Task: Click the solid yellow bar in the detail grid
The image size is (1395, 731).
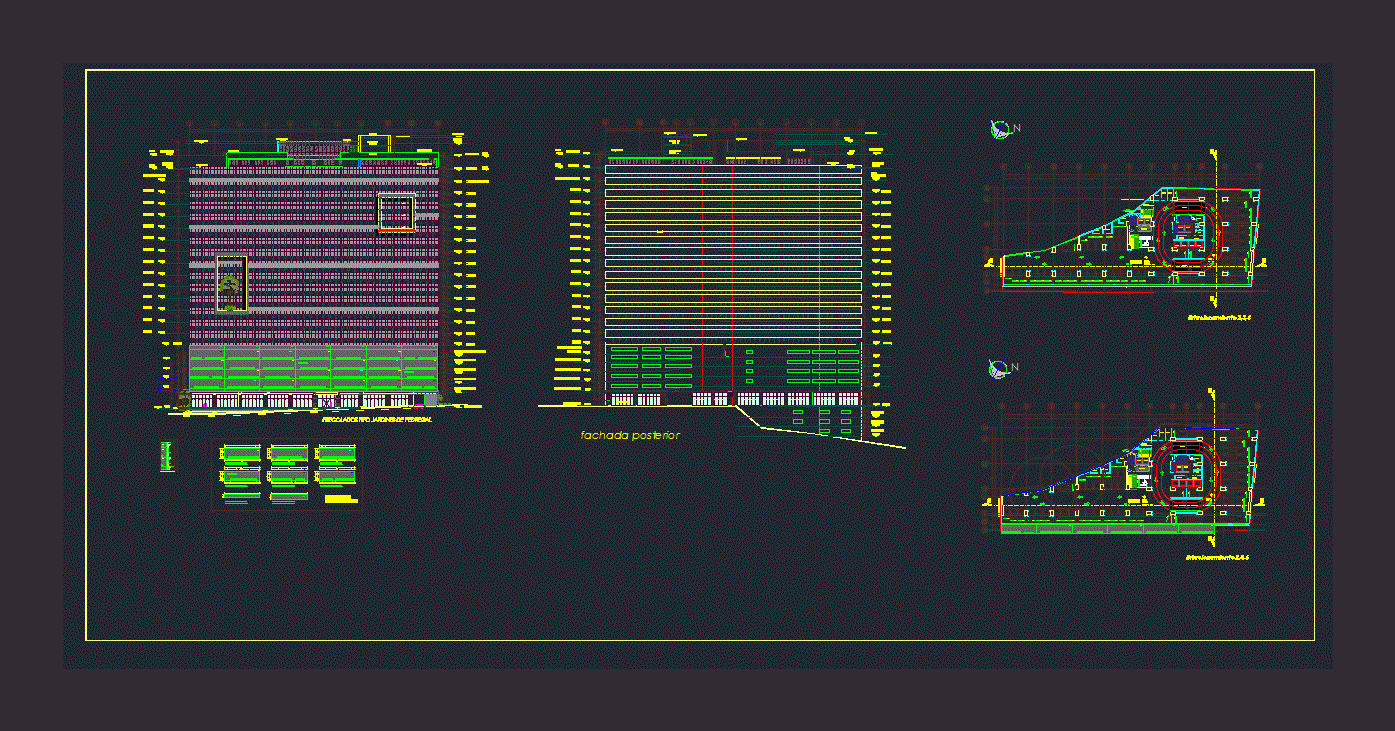Action: (x=340, y=498)
